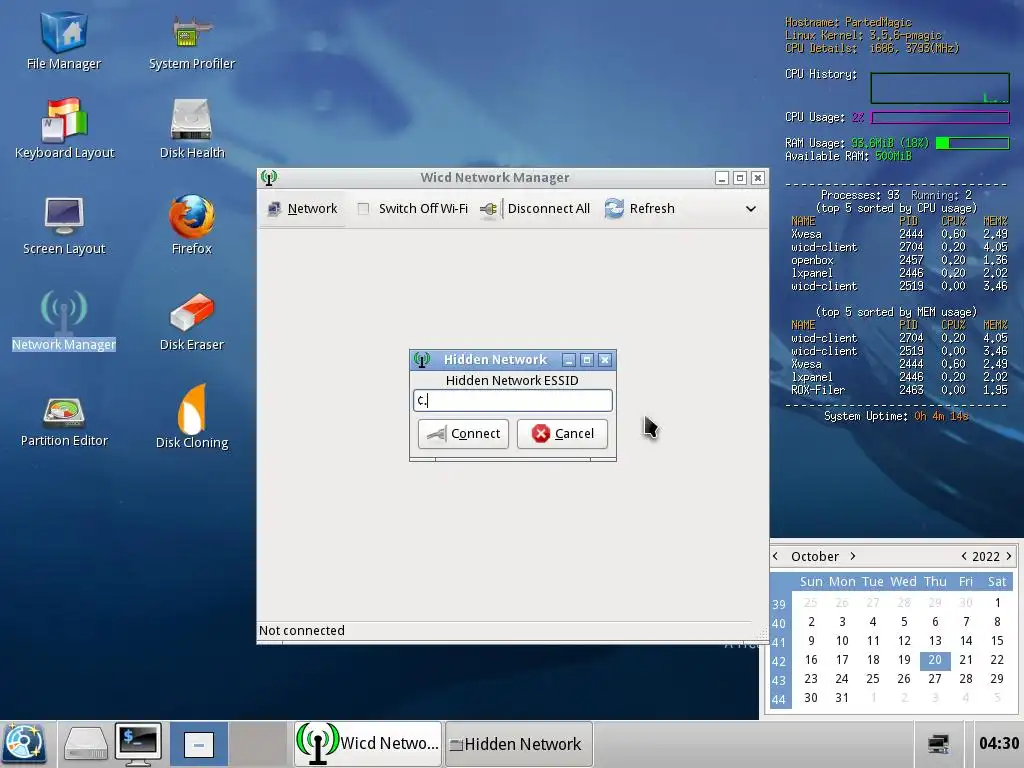
Task: Click Connect in the Hidden Network dialog
Action: click(x=463, y=434)
